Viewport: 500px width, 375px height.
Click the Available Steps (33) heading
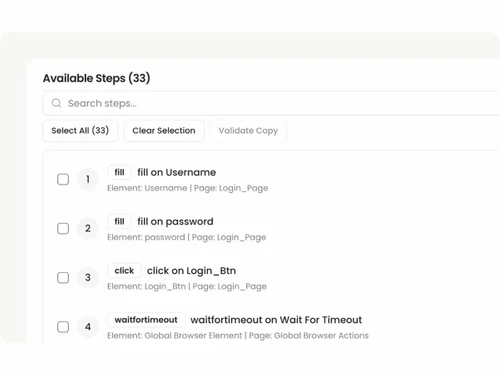(96, 78)
